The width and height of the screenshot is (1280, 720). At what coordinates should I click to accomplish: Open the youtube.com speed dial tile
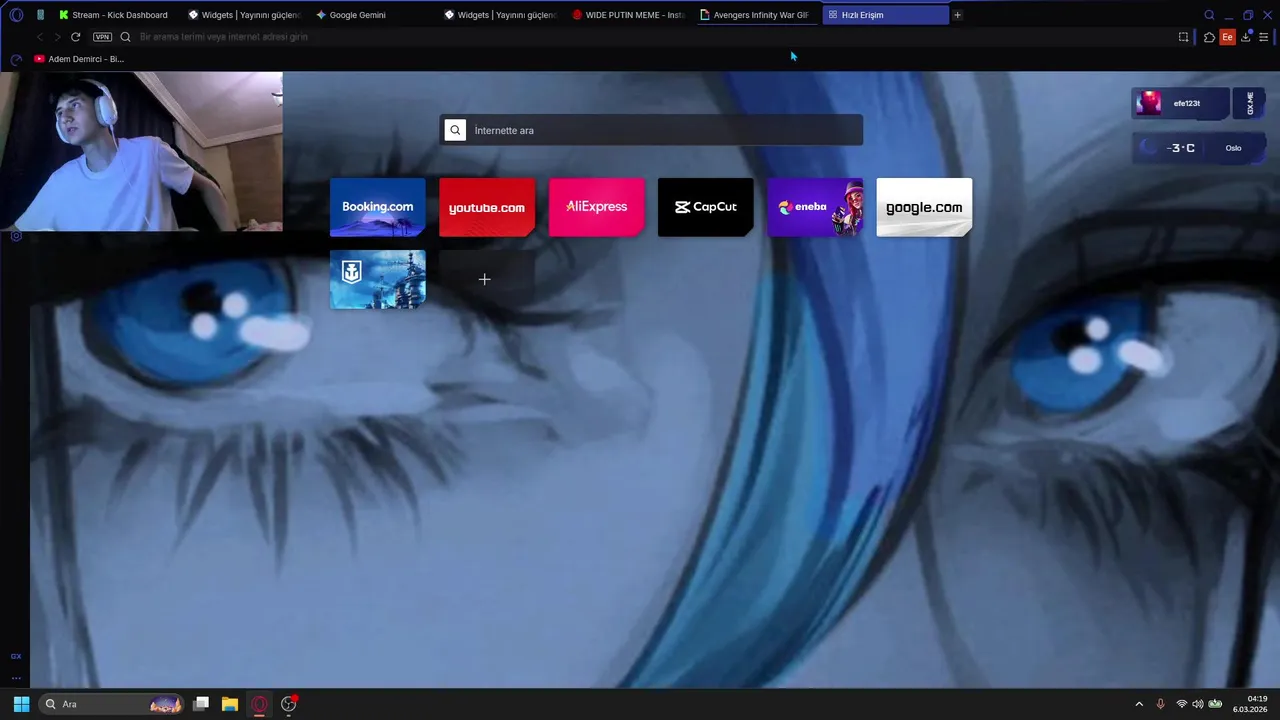(x=487, y=207)
